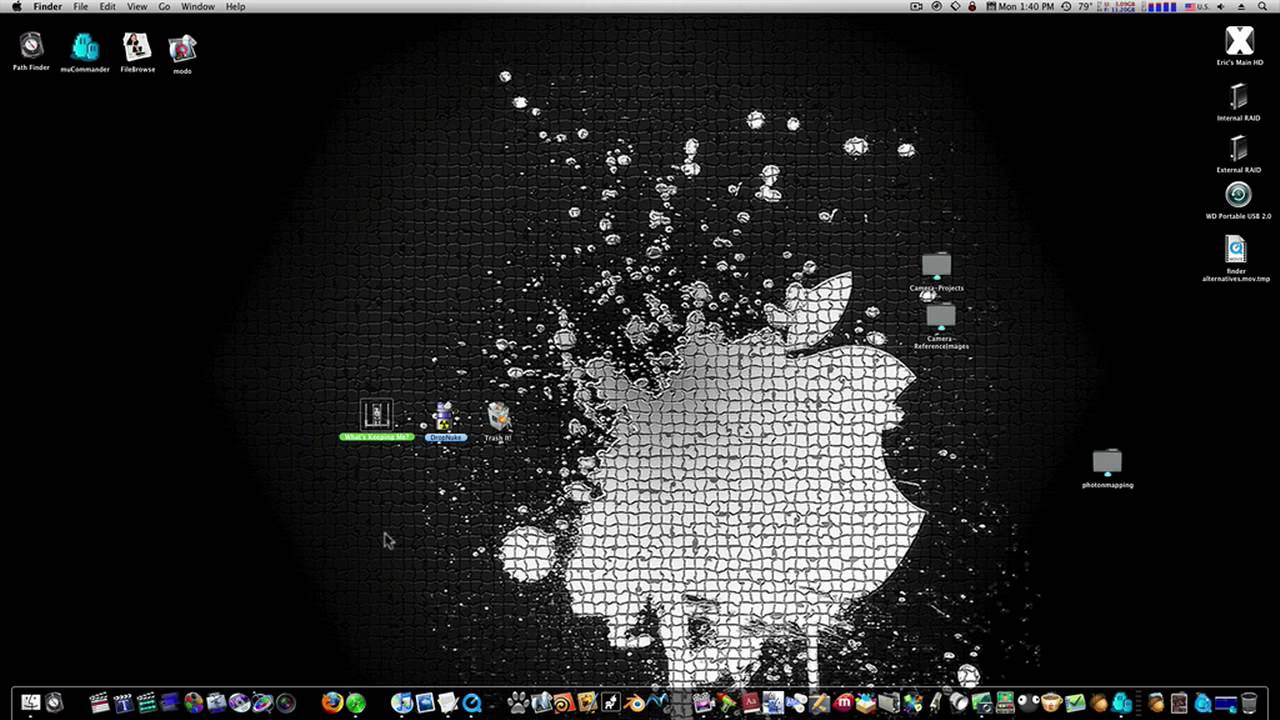
Task: Click the 79° temperature menu item
Action: 1085,6
